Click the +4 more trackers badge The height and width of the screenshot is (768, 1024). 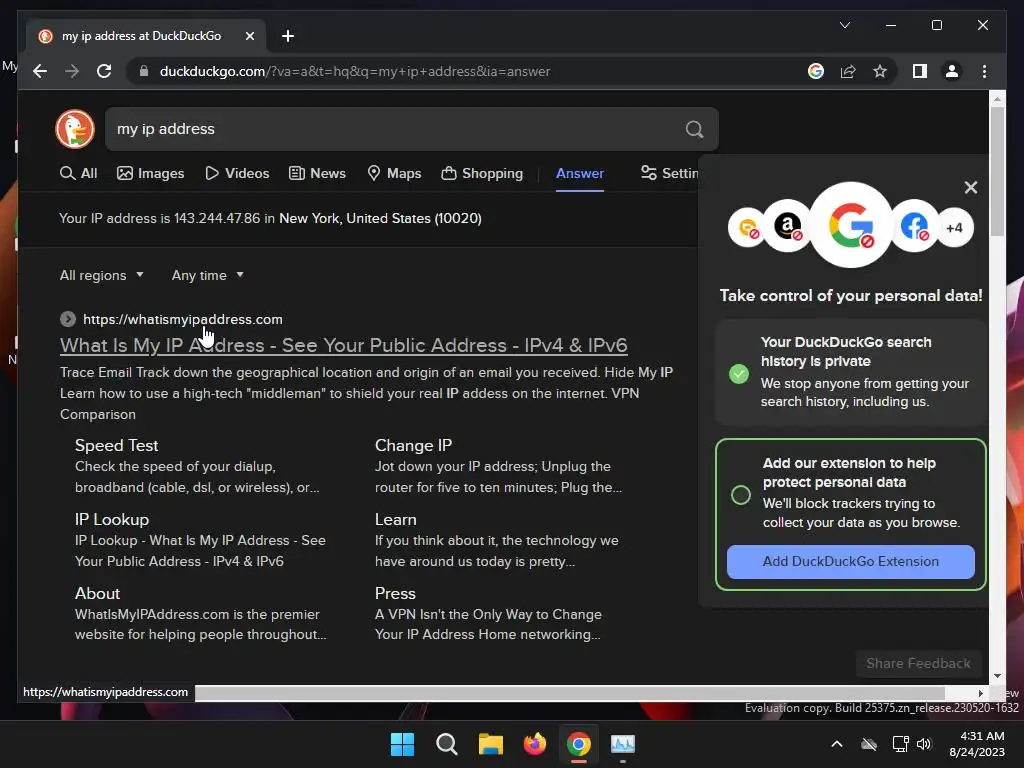click(954, 228)
